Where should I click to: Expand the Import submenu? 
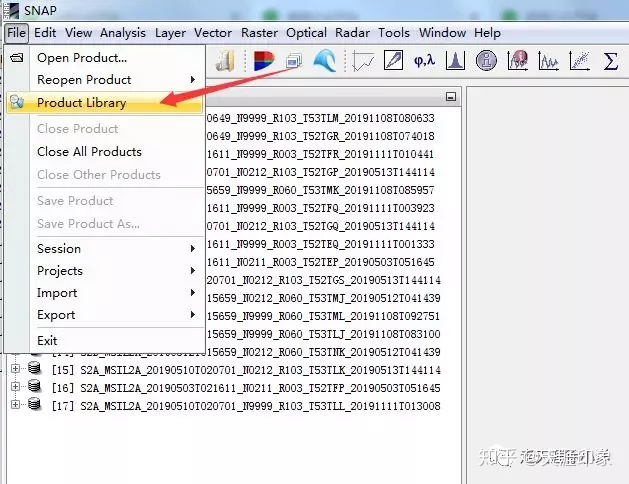(116, 293)
